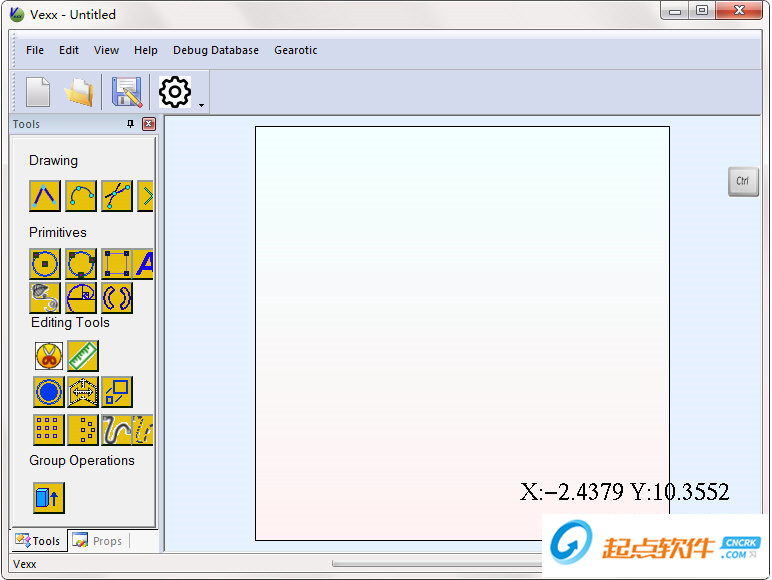
Task: Click the Editing Tools section label
Action: [x=70, y=322]
